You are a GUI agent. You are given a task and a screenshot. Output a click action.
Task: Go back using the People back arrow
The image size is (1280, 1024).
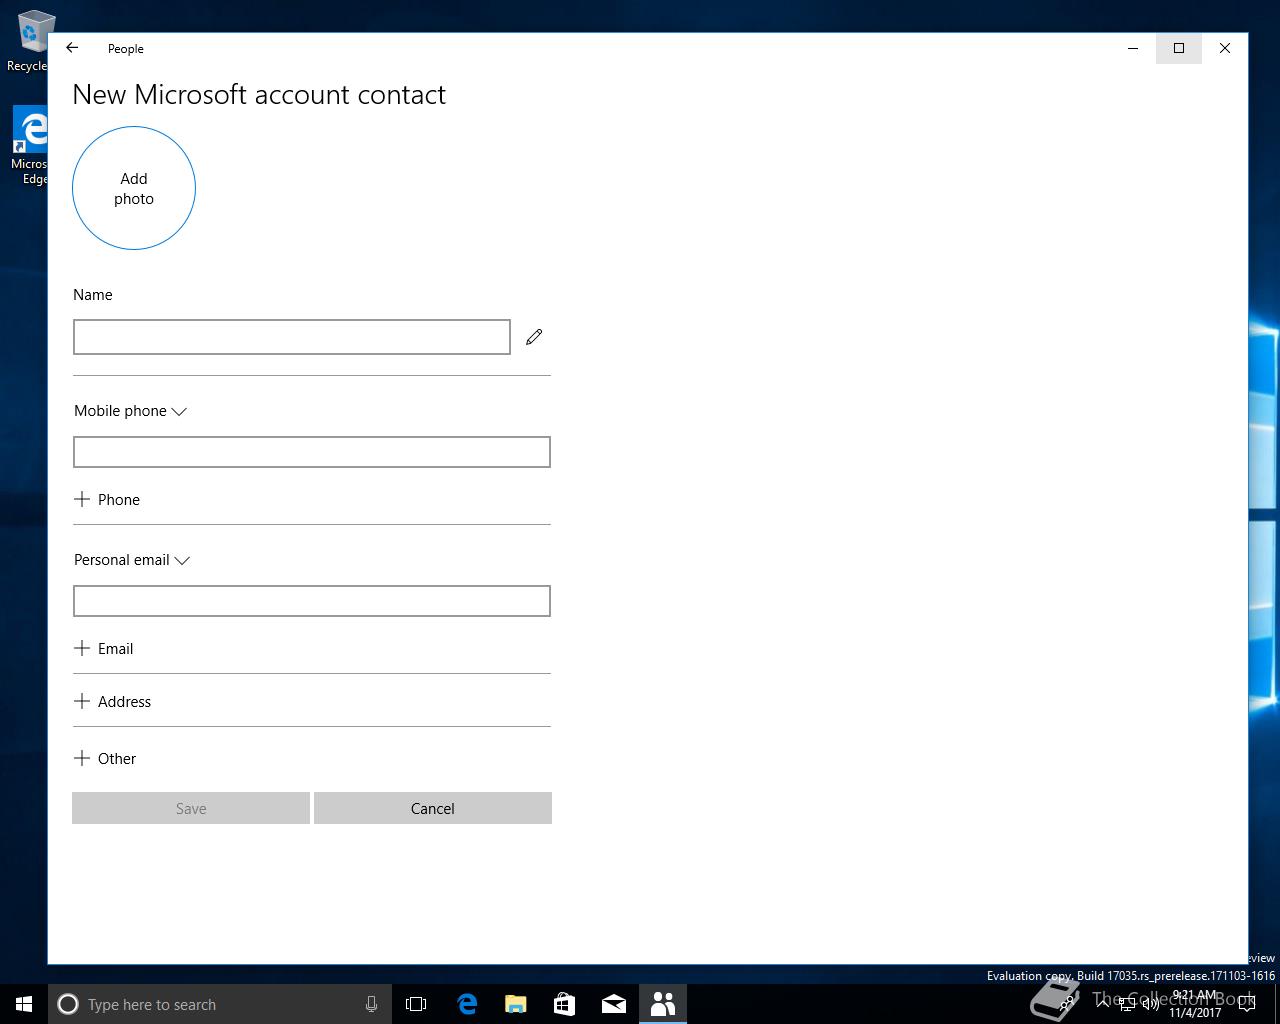72,48
